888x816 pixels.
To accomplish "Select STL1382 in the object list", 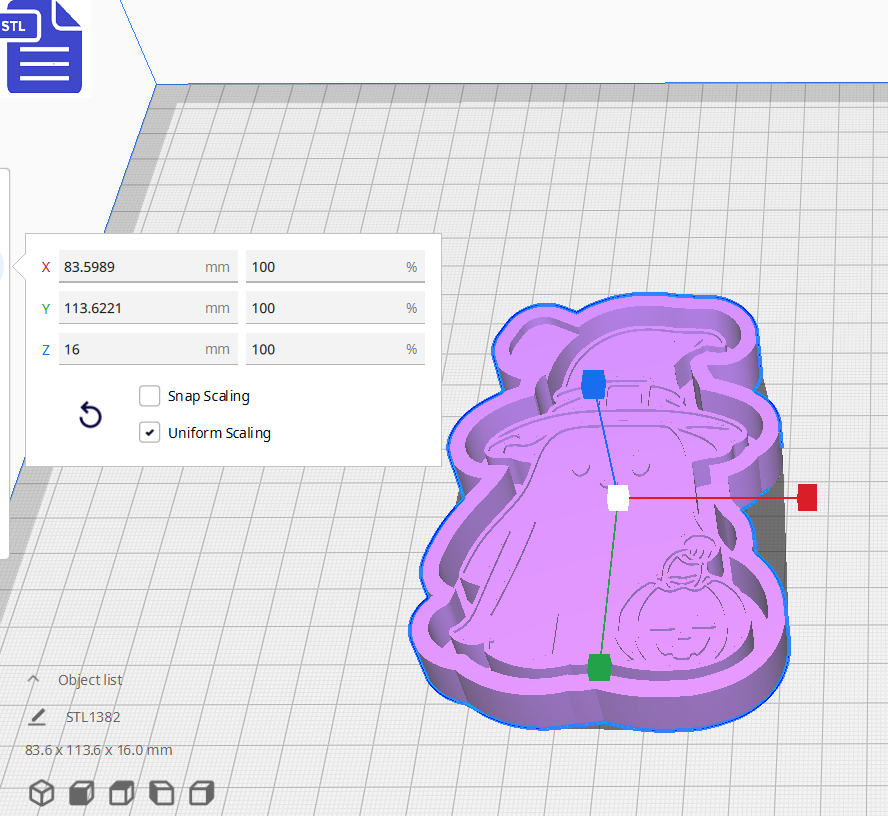I will 91,717.
